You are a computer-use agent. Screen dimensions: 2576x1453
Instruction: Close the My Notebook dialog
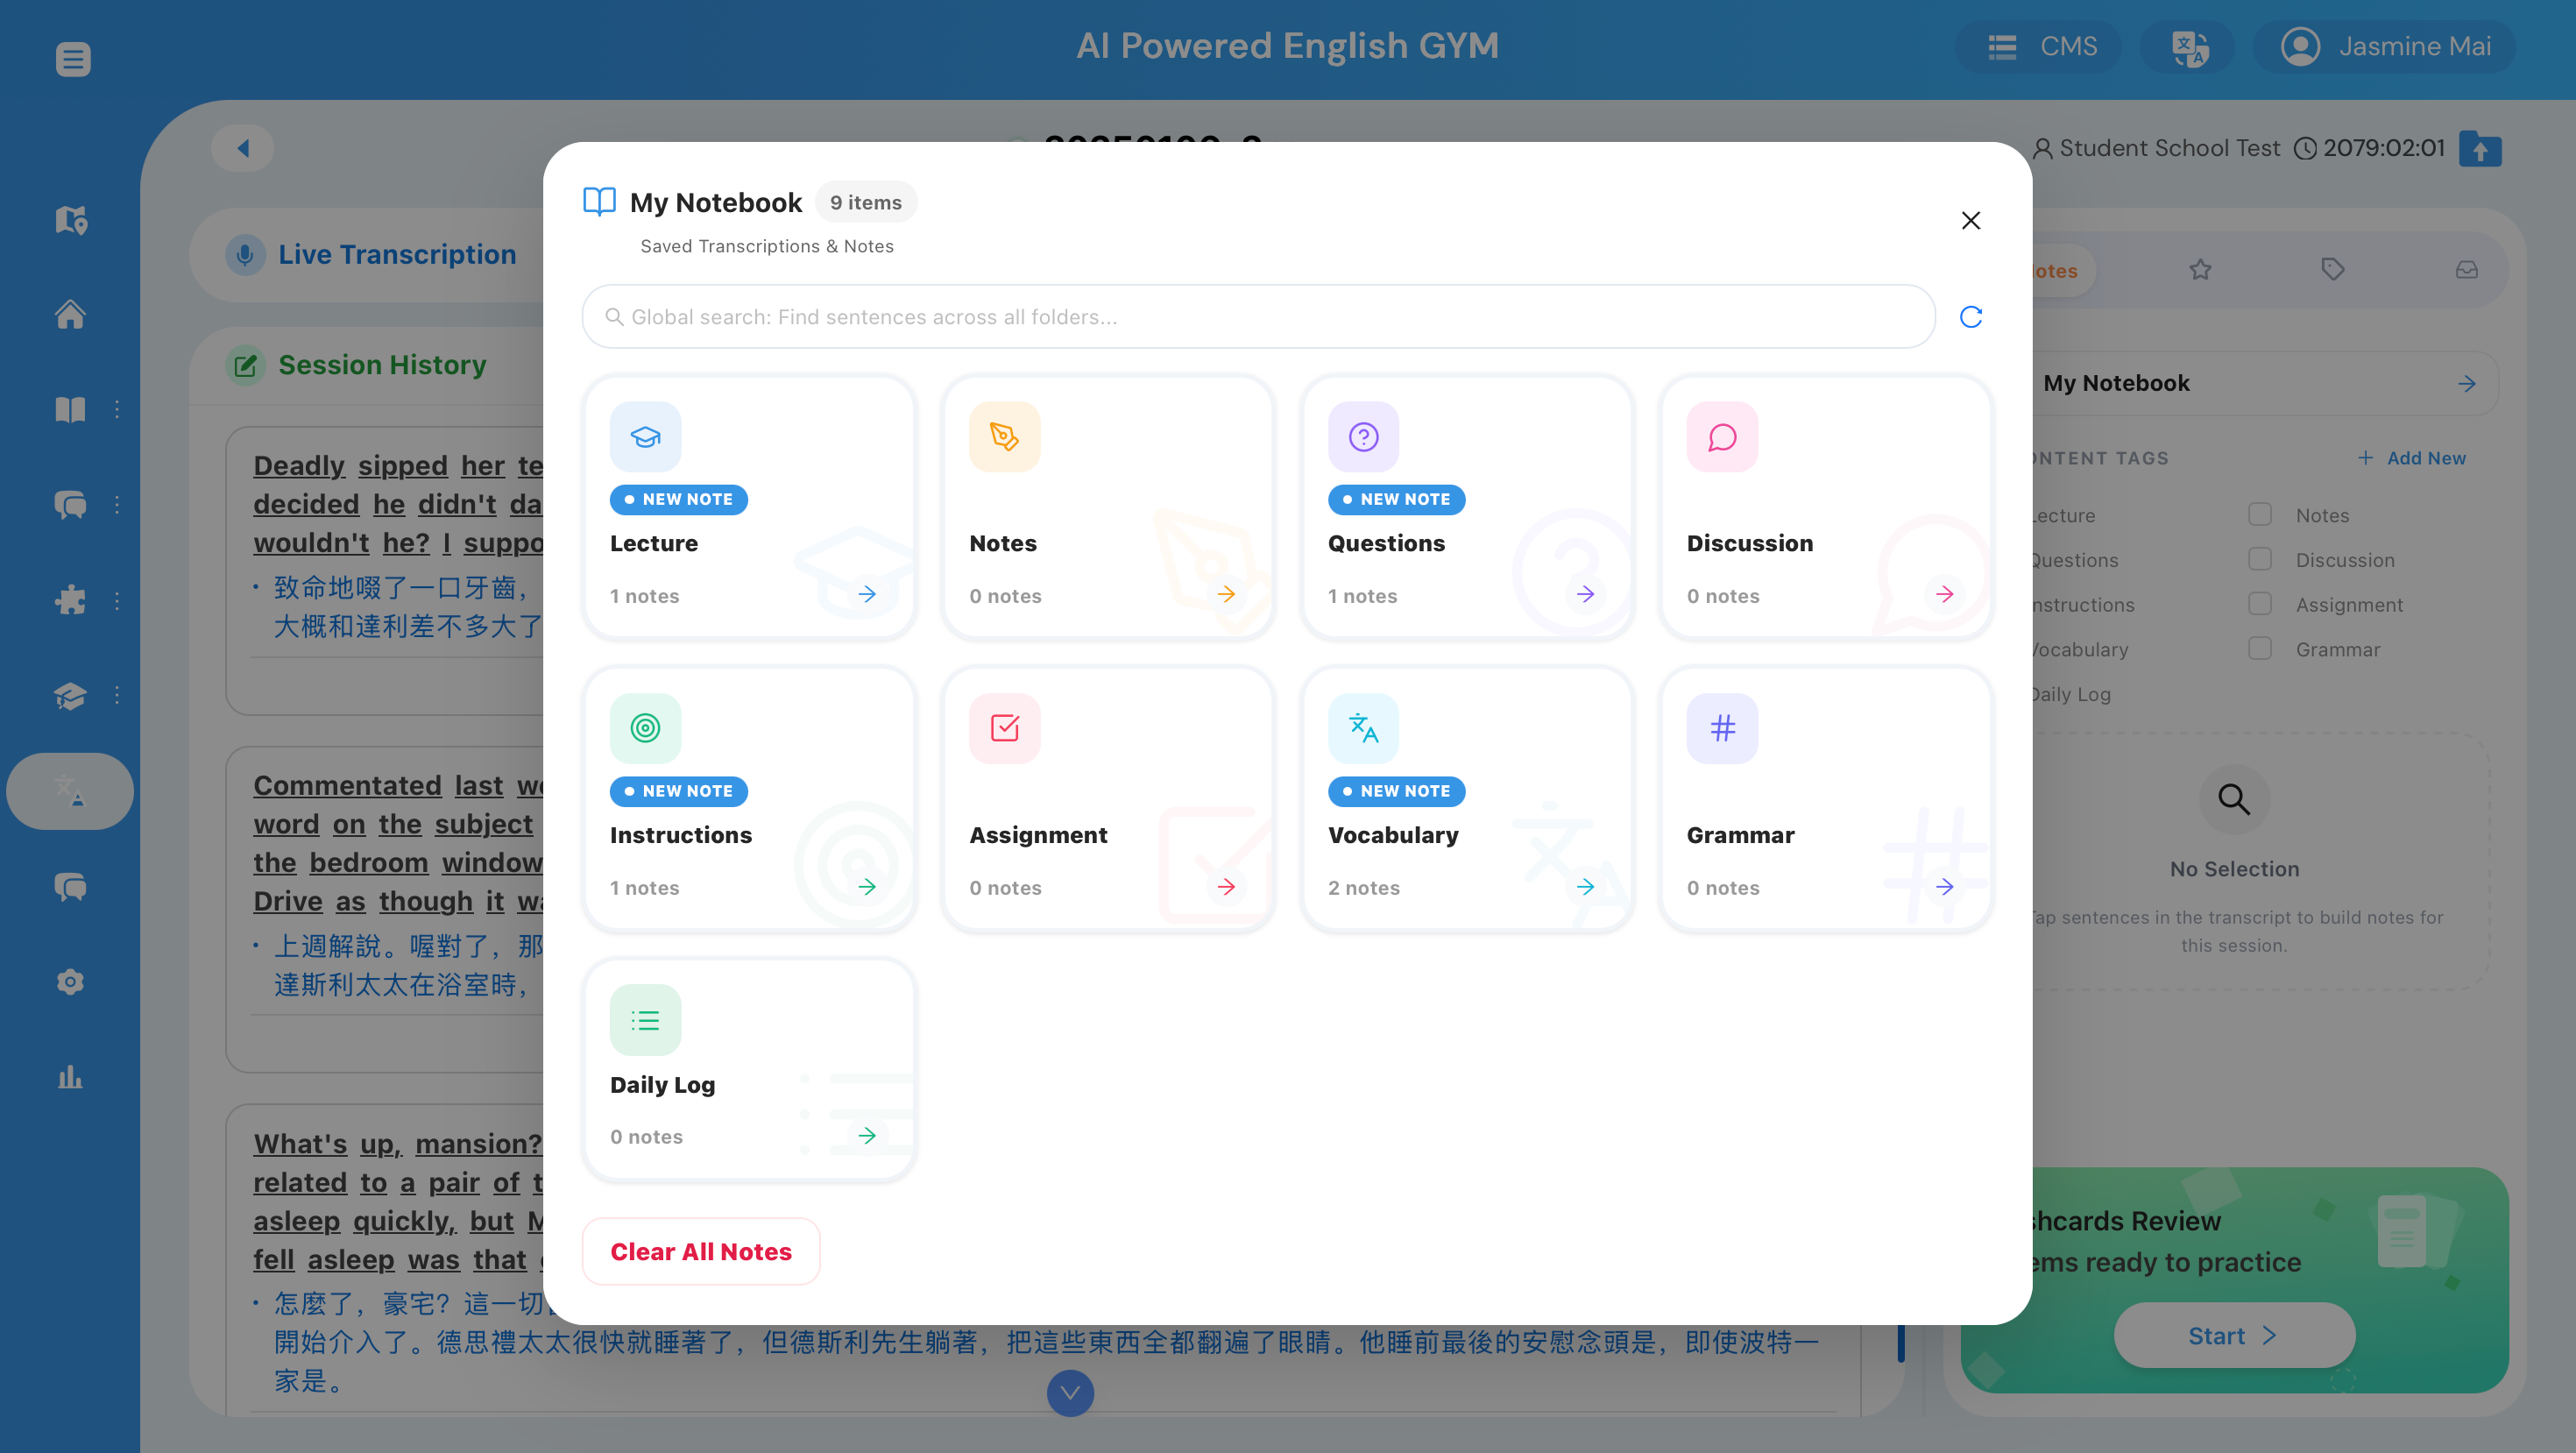point(1970,220)
